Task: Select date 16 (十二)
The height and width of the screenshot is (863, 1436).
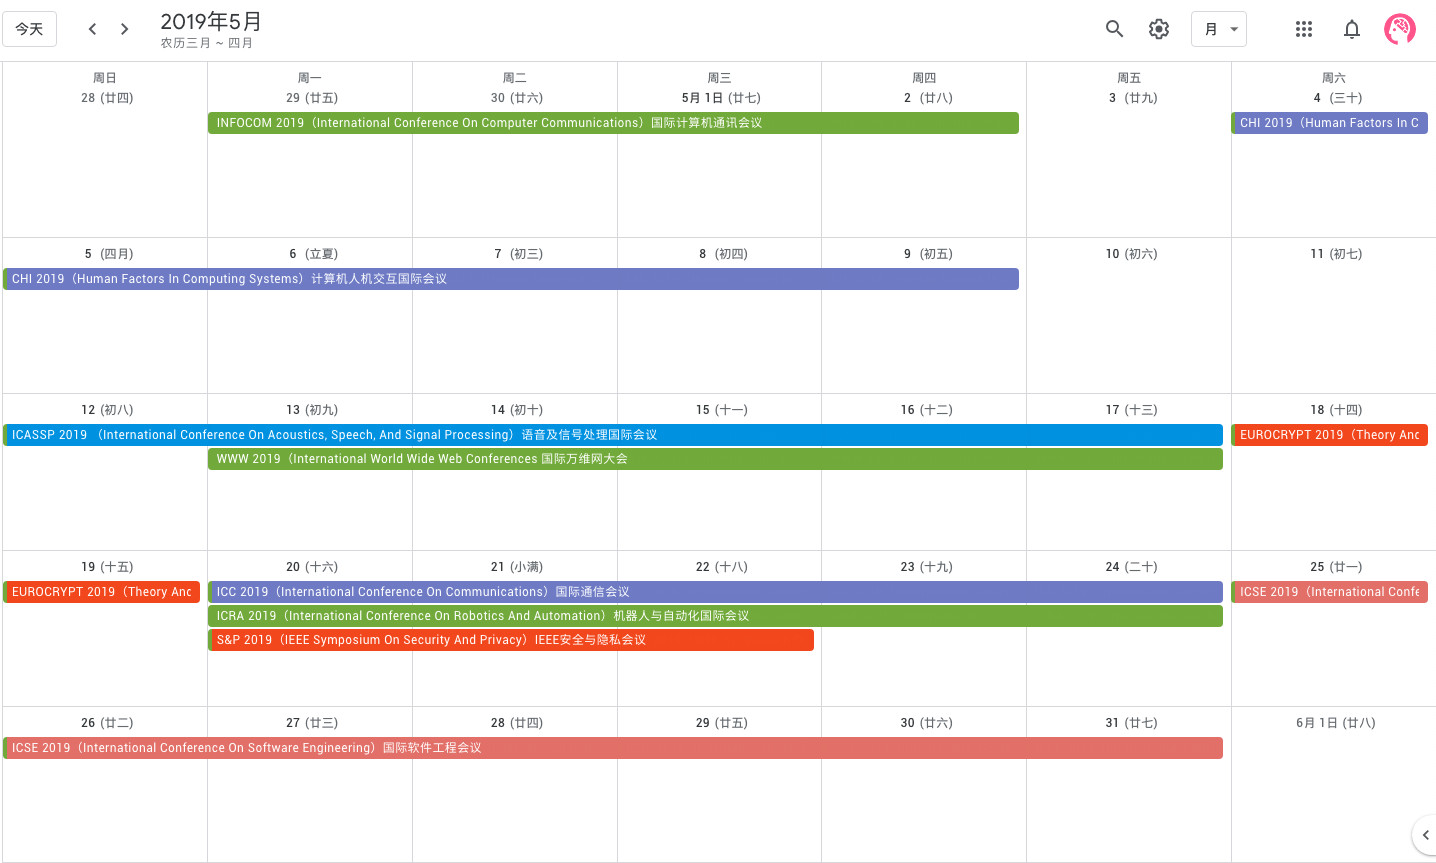Action: point(926,410)
